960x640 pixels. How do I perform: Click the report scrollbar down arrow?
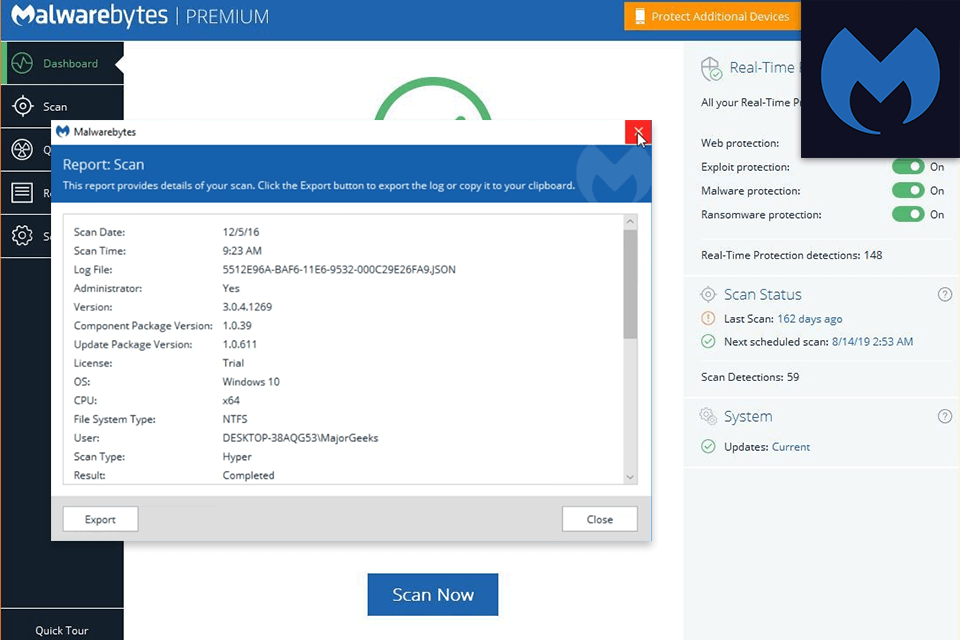click(630, 477)
